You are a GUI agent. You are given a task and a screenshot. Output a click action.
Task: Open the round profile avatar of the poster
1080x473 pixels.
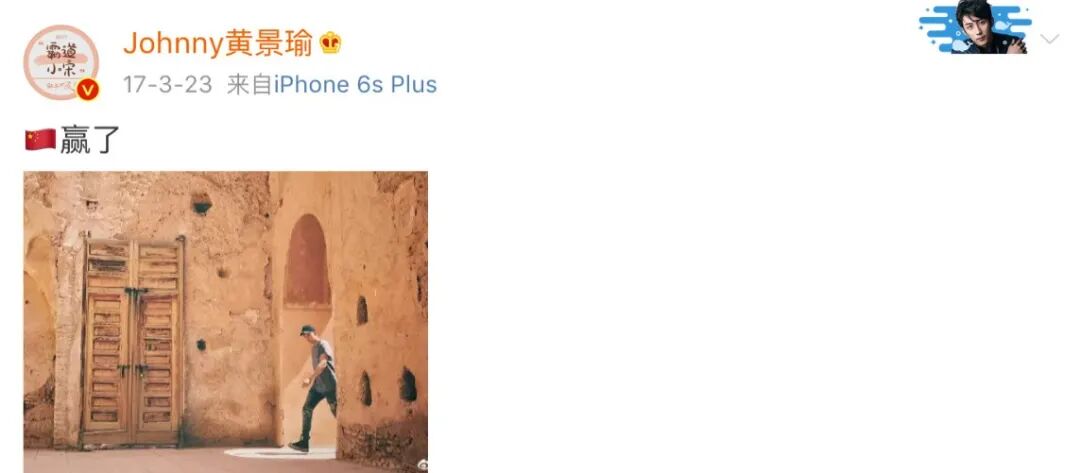[61, 63]
